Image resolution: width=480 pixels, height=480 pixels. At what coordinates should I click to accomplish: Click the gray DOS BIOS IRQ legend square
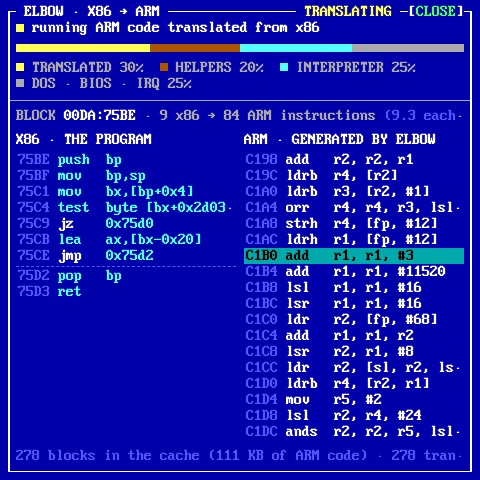click(x=20, y=83)
